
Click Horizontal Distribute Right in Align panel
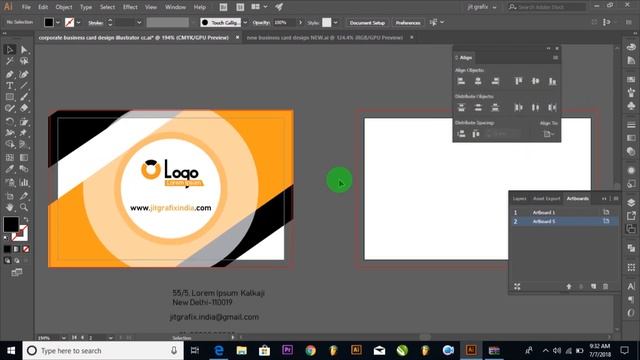coord(552,108)
